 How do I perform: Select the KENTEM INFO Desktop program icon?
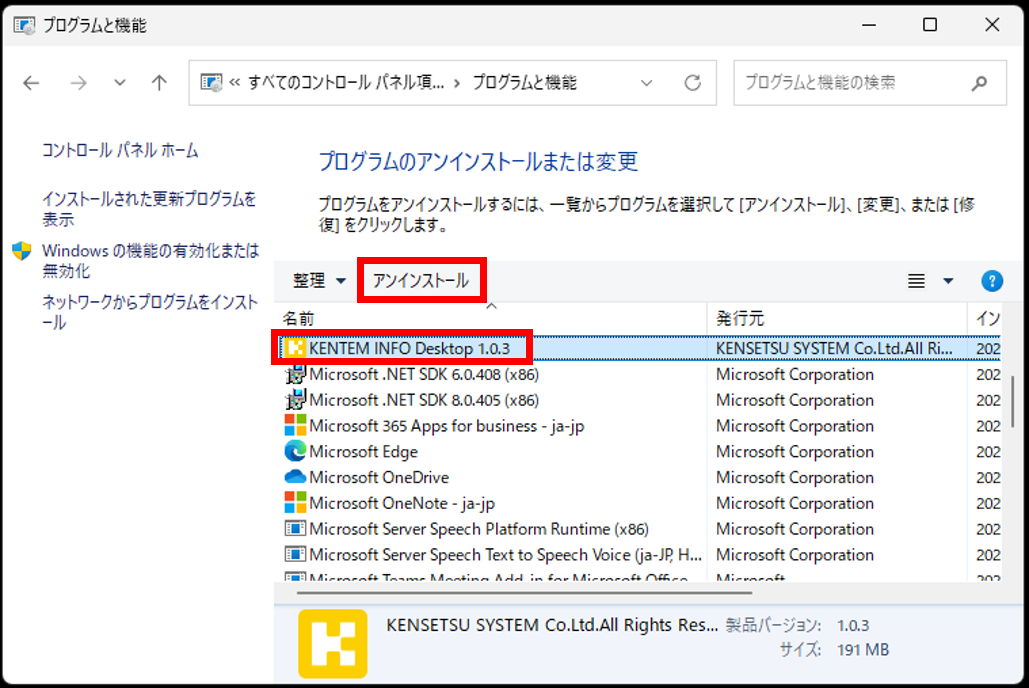294,348
